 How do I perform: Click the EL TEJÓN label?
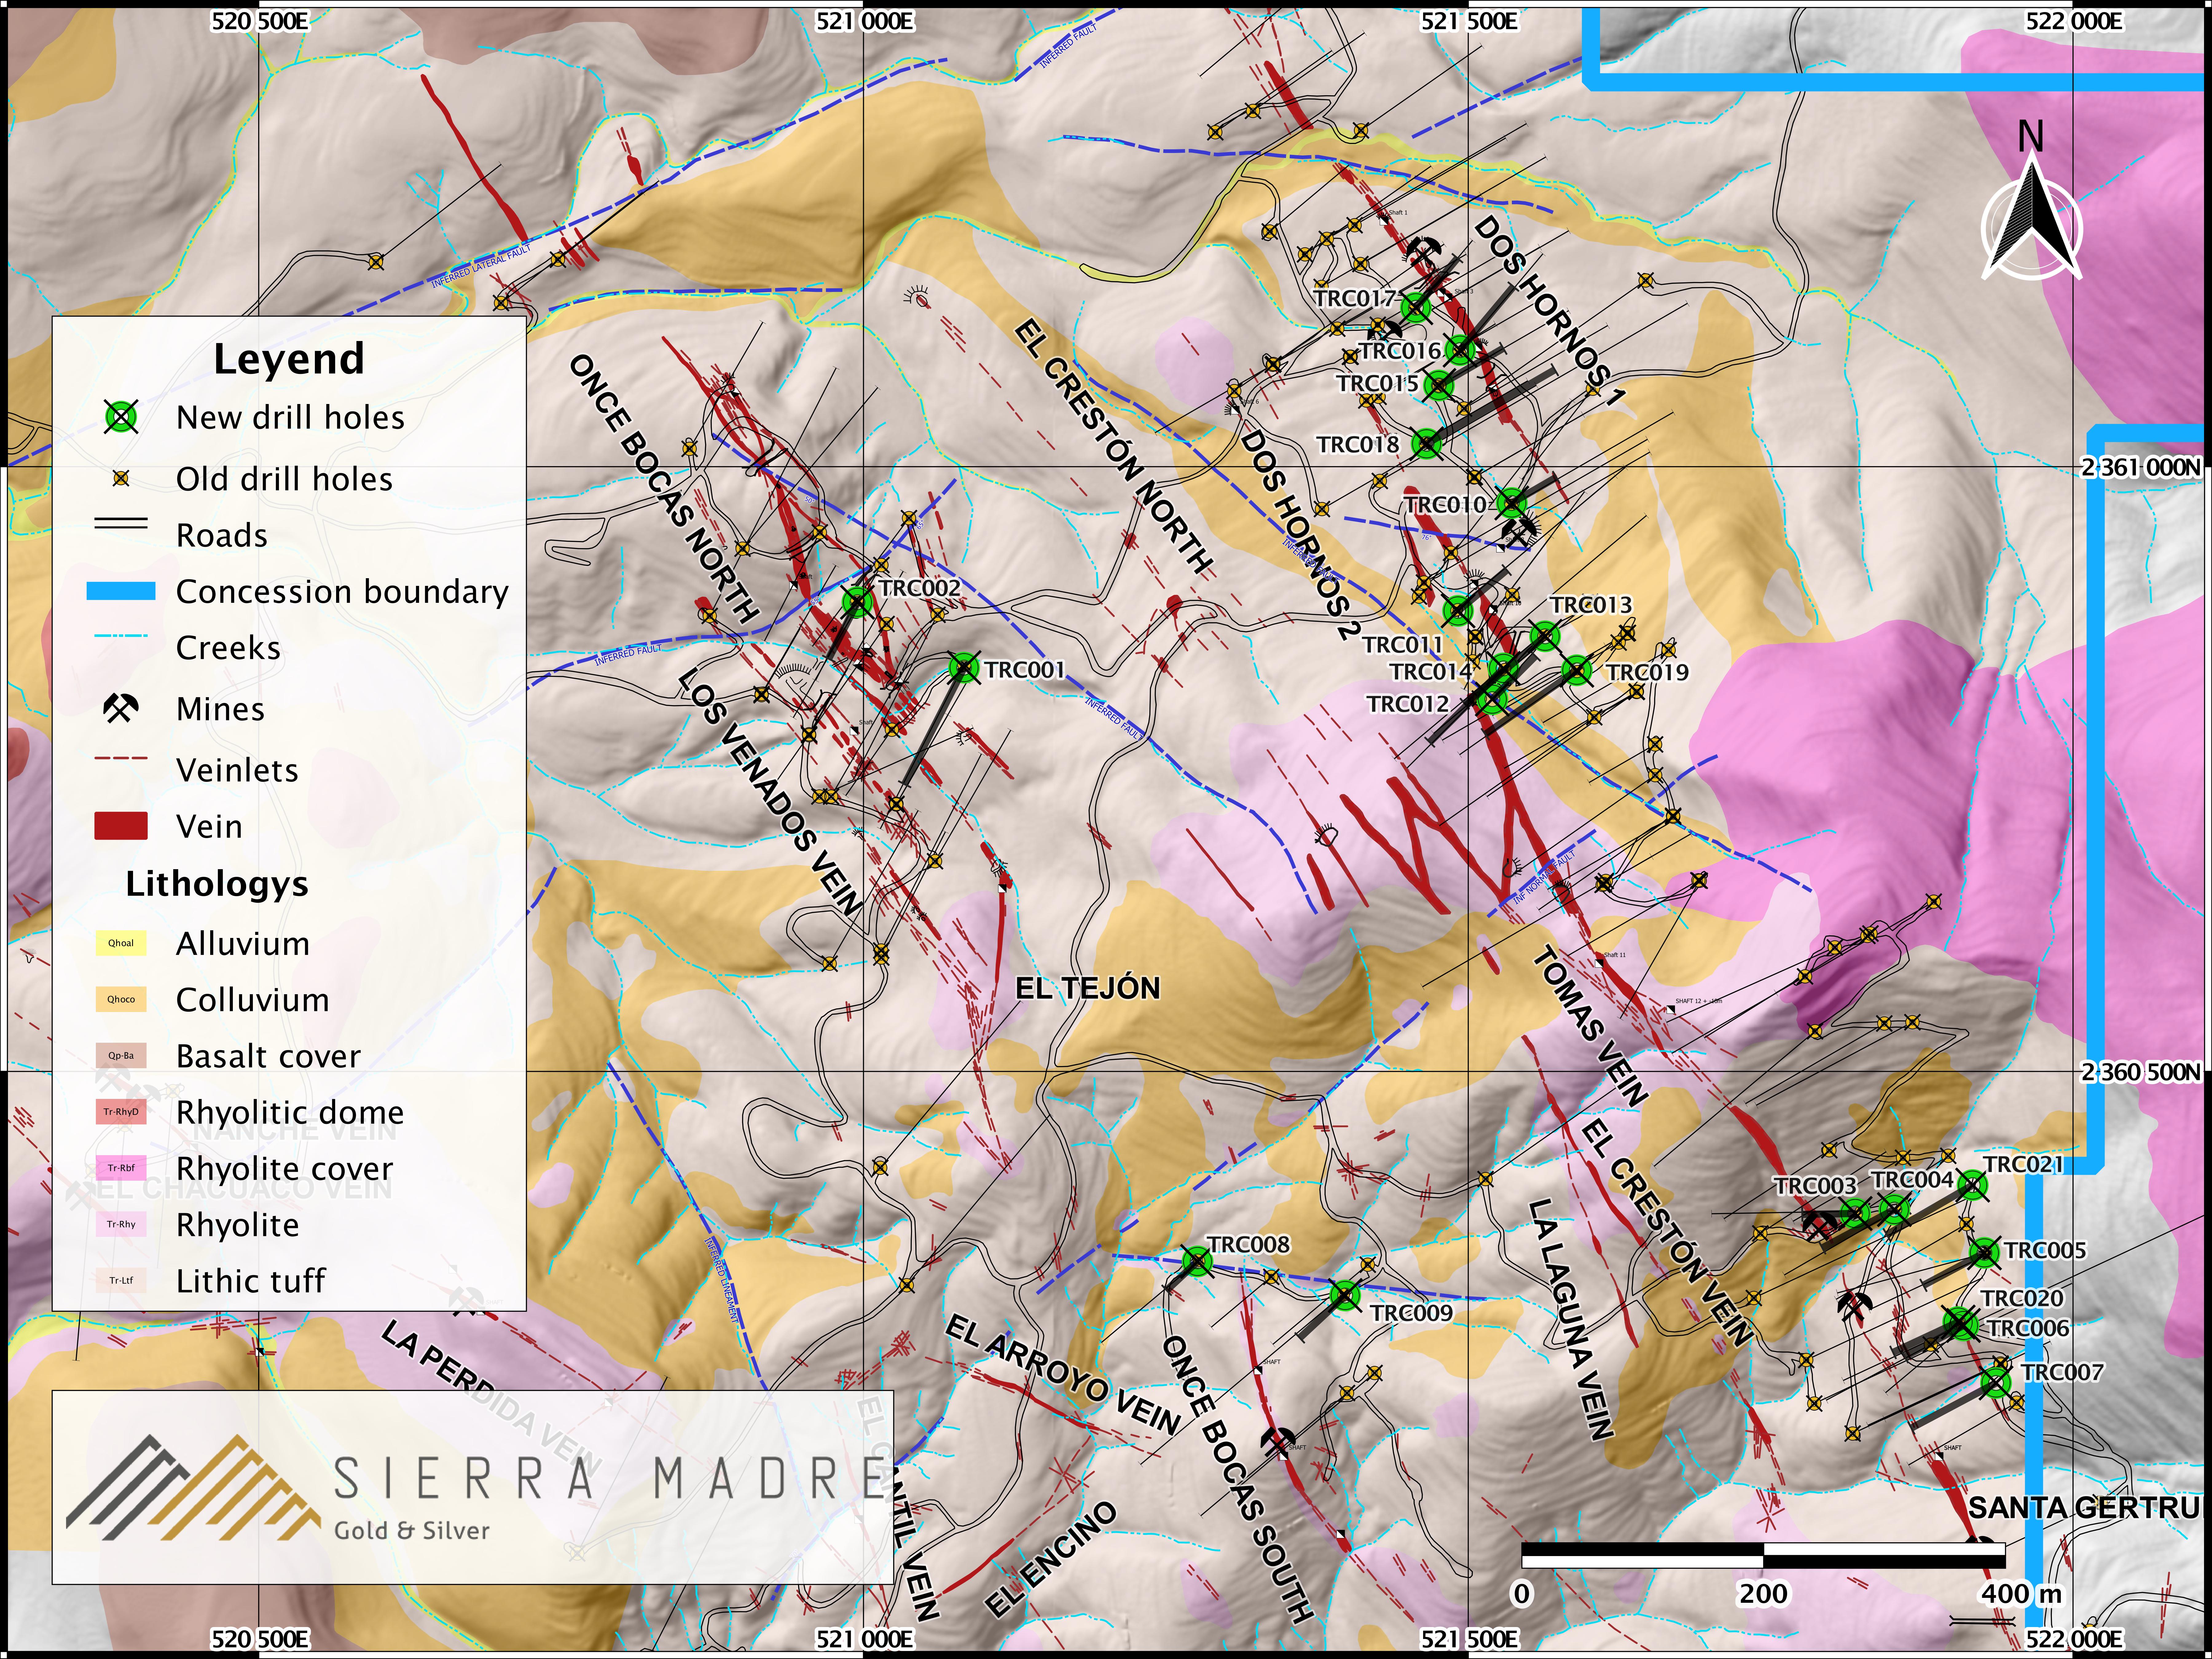[x=1088, y=988]
